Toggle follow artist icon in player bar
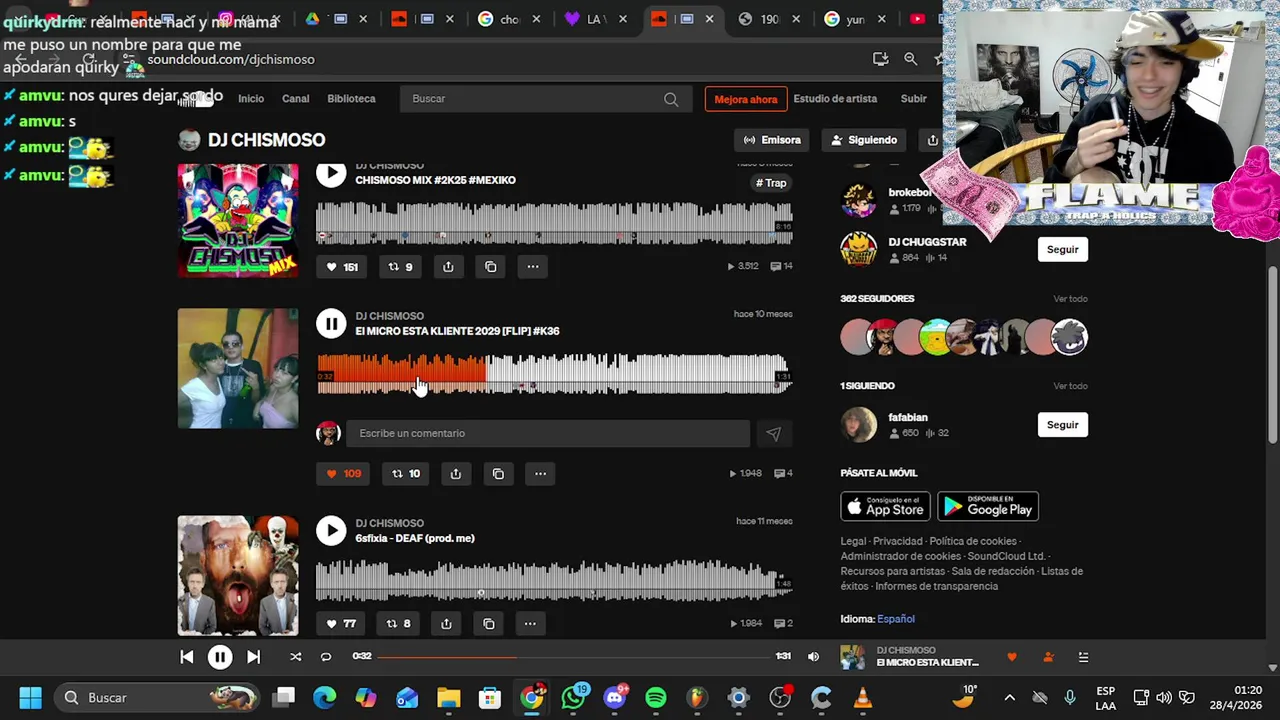This screenshot has height=720, width=1280. [x=1048, y=657]
